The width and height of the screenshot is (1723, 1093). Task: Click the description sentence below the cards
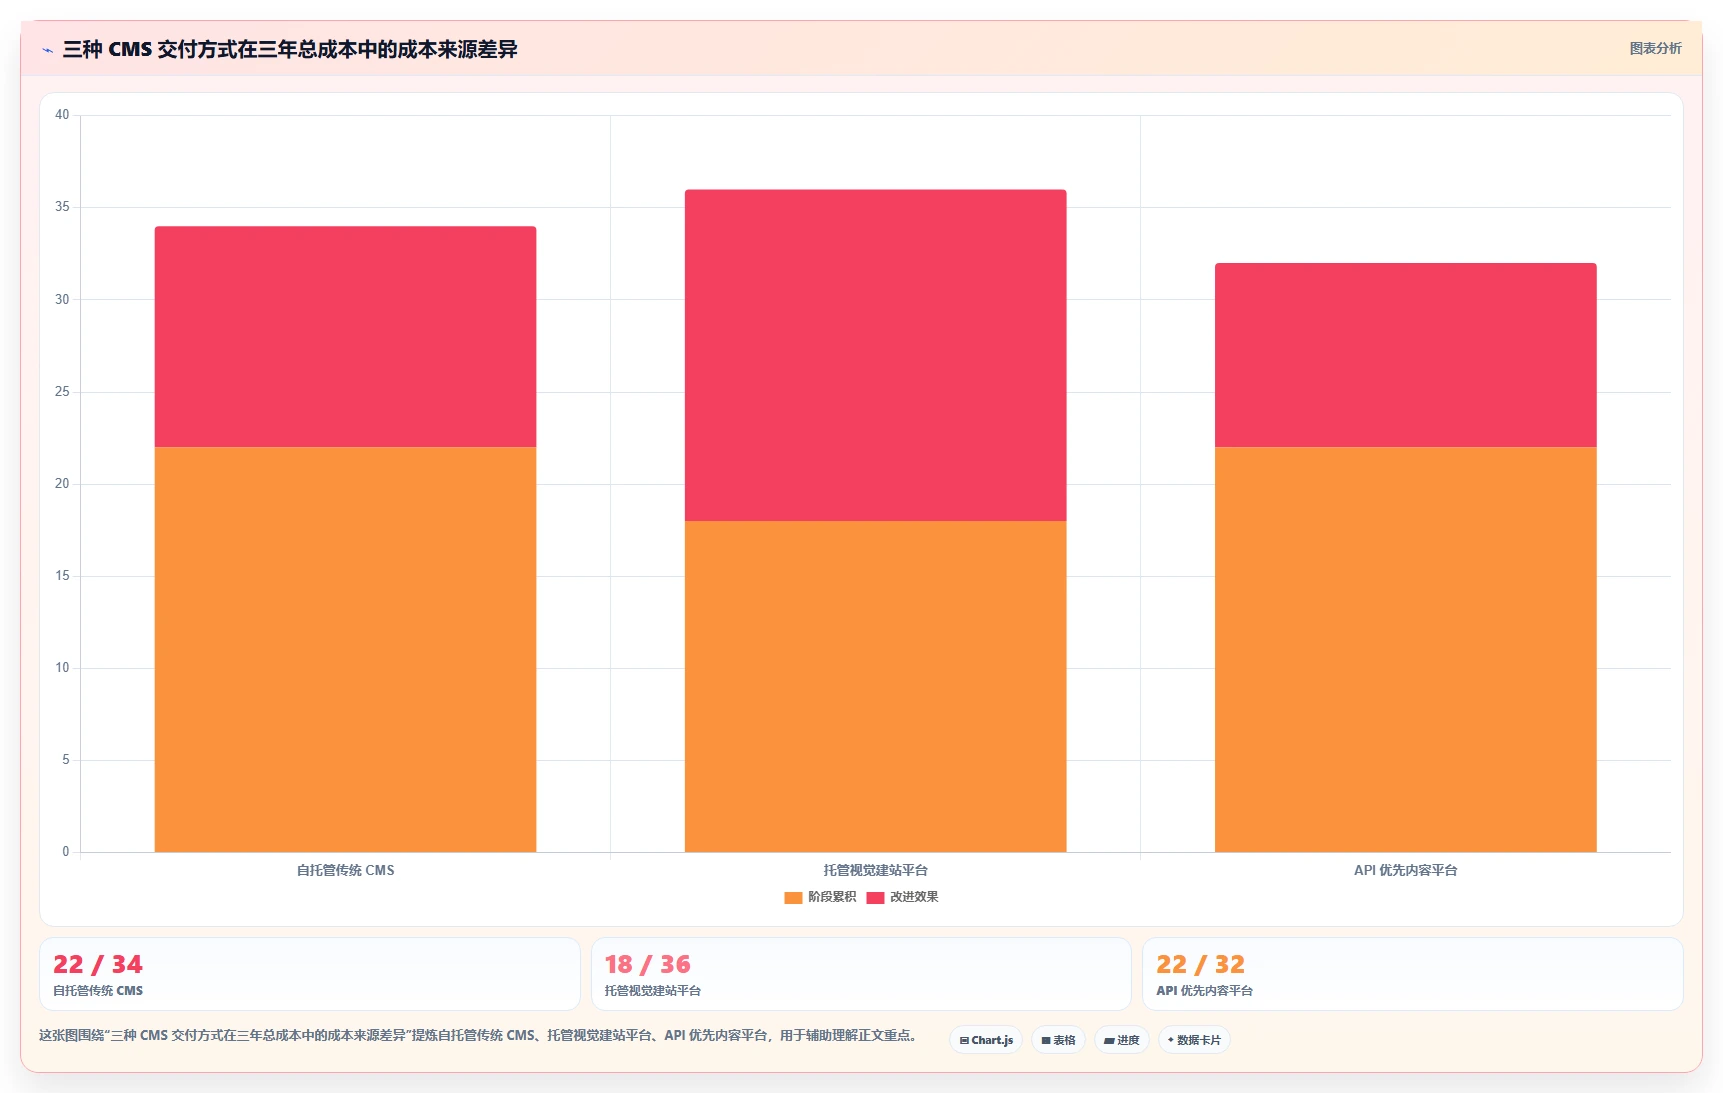click(478, 1035)
